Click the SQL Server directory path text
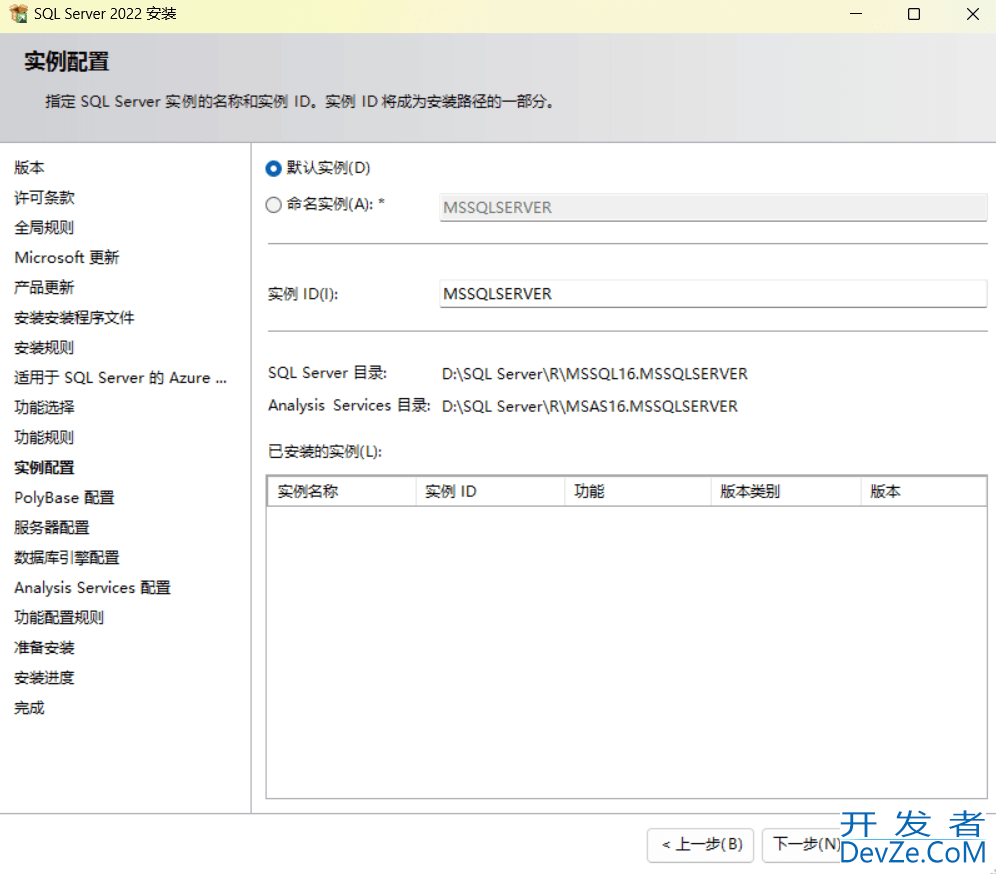 (x=595, y=373)
